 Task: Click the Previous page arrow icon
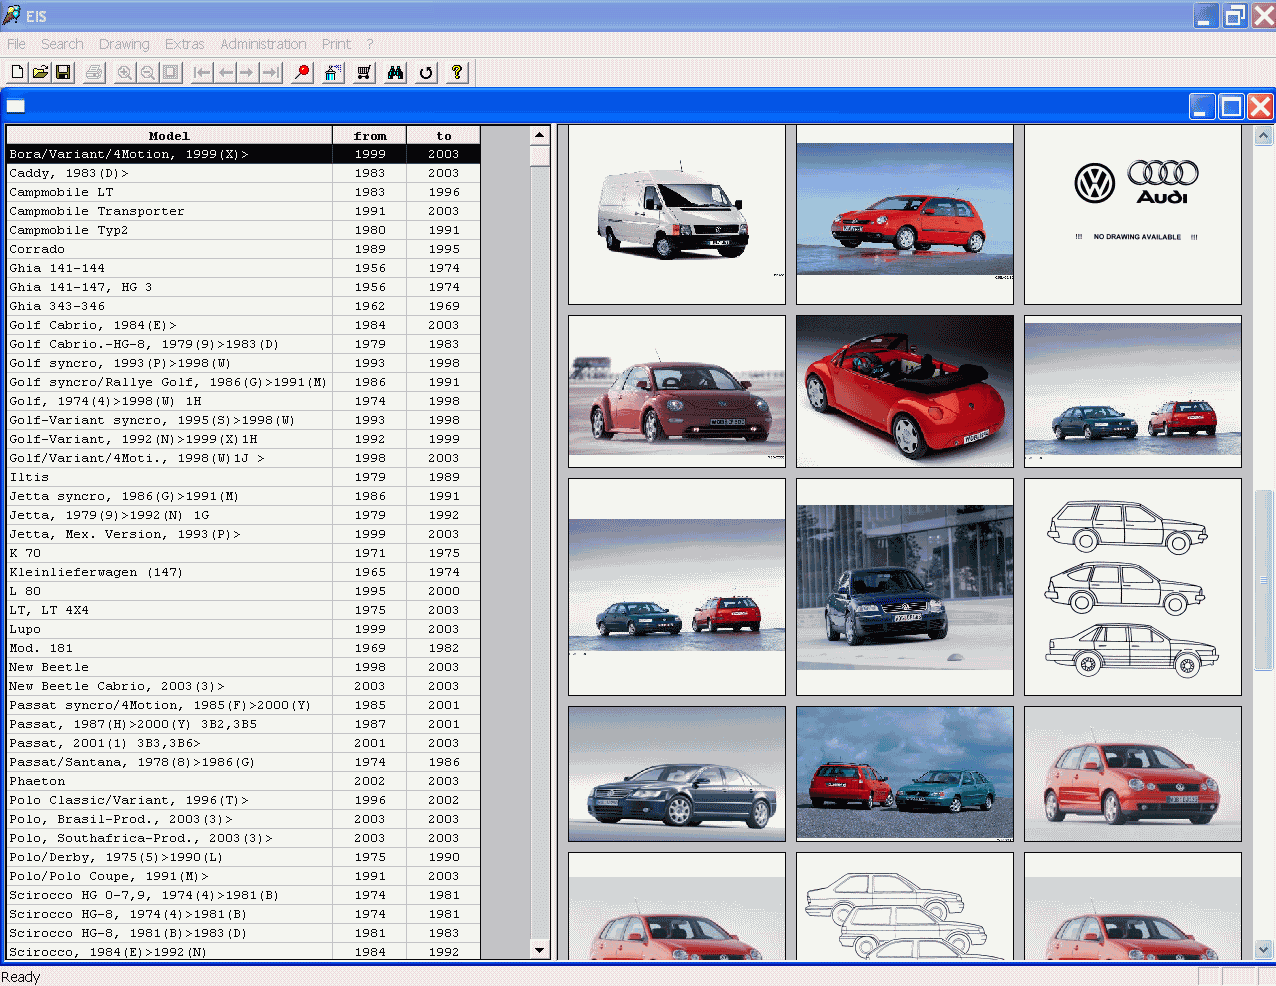coord(225,72)
